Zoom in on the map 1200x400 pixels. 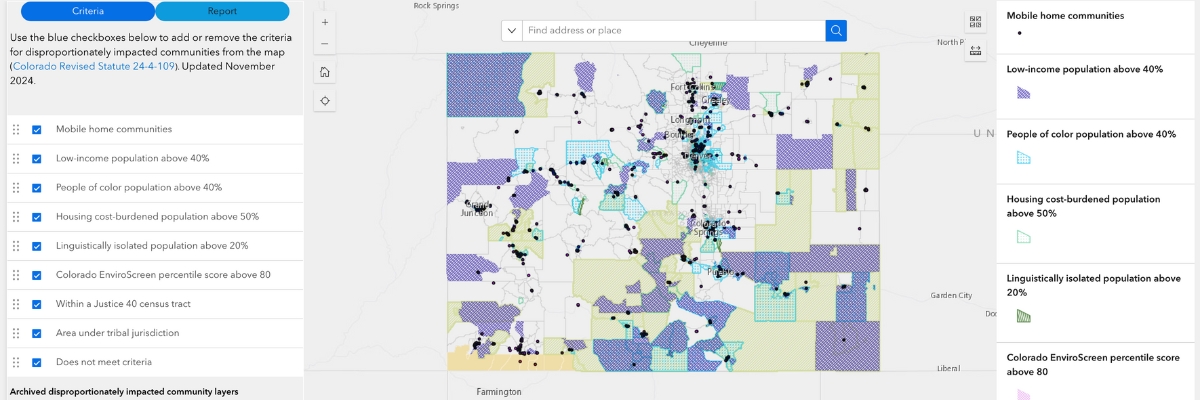325,22
